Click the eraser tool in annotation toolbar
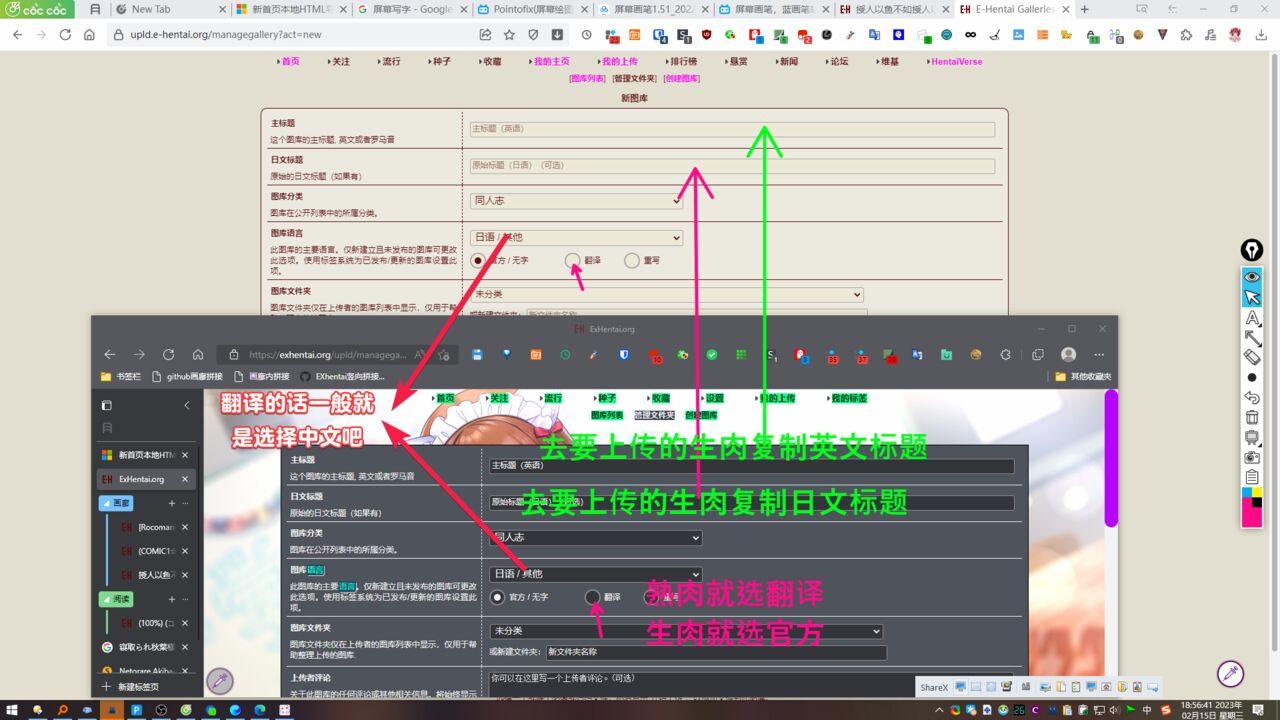1280x720 pixels. (1252, 357)
